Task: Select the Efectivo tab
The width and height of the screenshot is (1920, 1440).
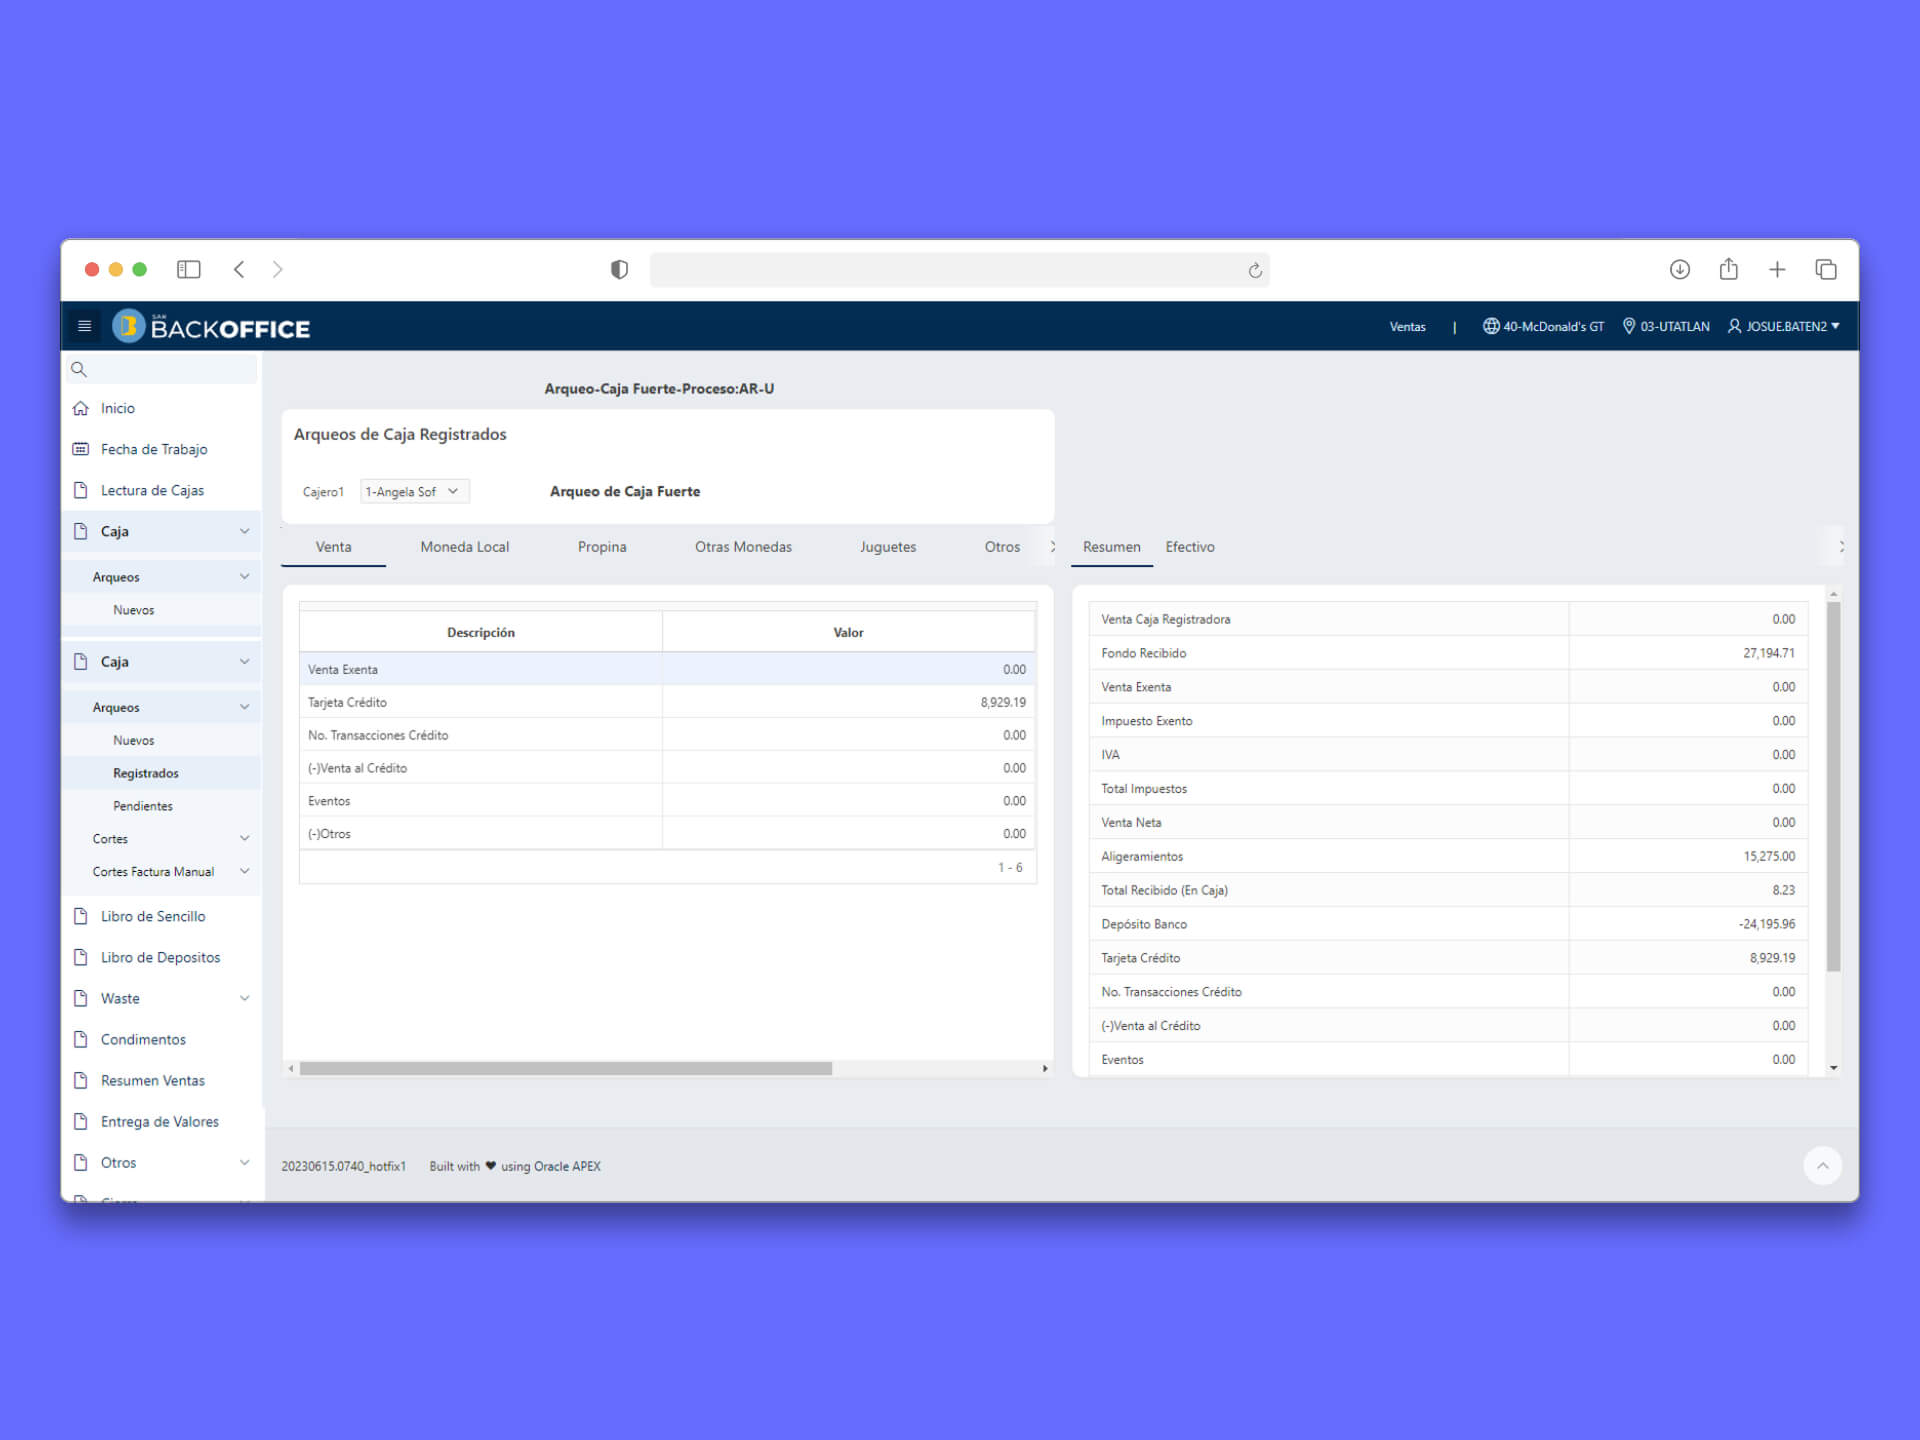Action: (x=1189, y=547)
